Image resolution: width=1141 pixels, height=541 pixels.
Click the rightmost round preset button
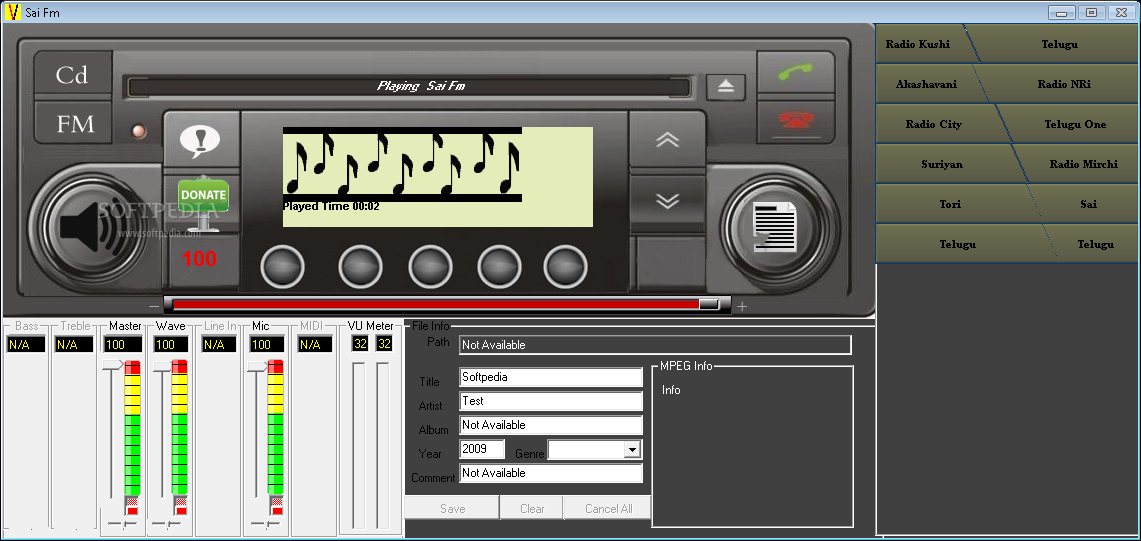point(565,267)
